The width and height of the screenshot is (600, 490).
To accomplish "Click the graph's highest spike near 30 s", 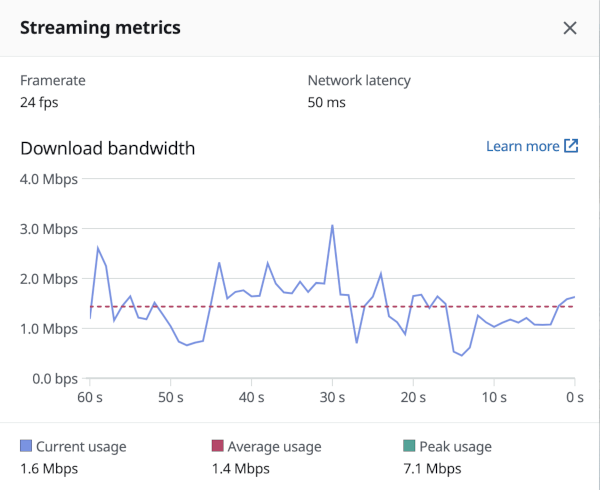I will 332,226.
